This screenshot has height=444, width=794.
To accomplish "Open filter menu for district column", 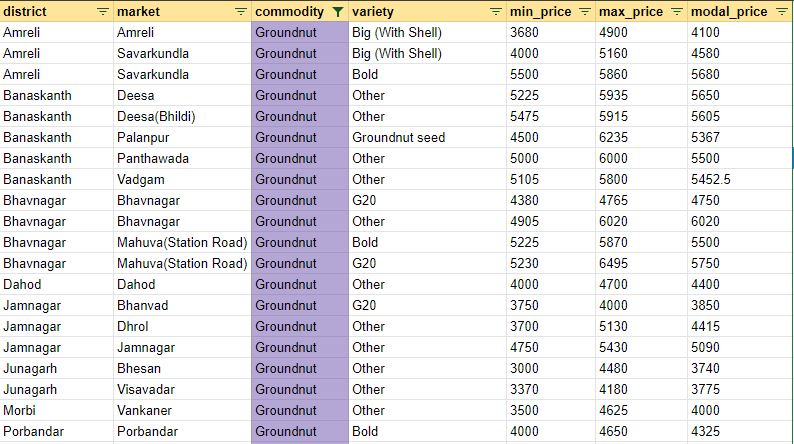I will tap(103, 11).
